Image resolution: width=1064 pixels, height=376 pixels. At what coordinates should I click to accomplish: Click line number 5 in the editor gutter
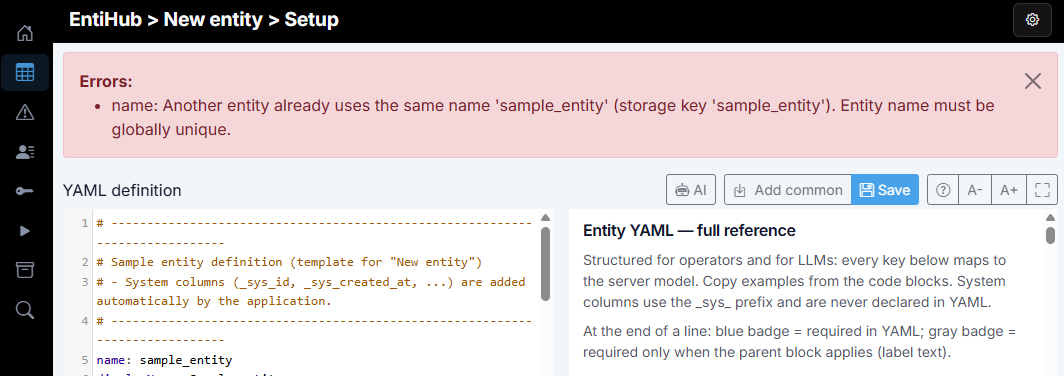tap(85, 360)
